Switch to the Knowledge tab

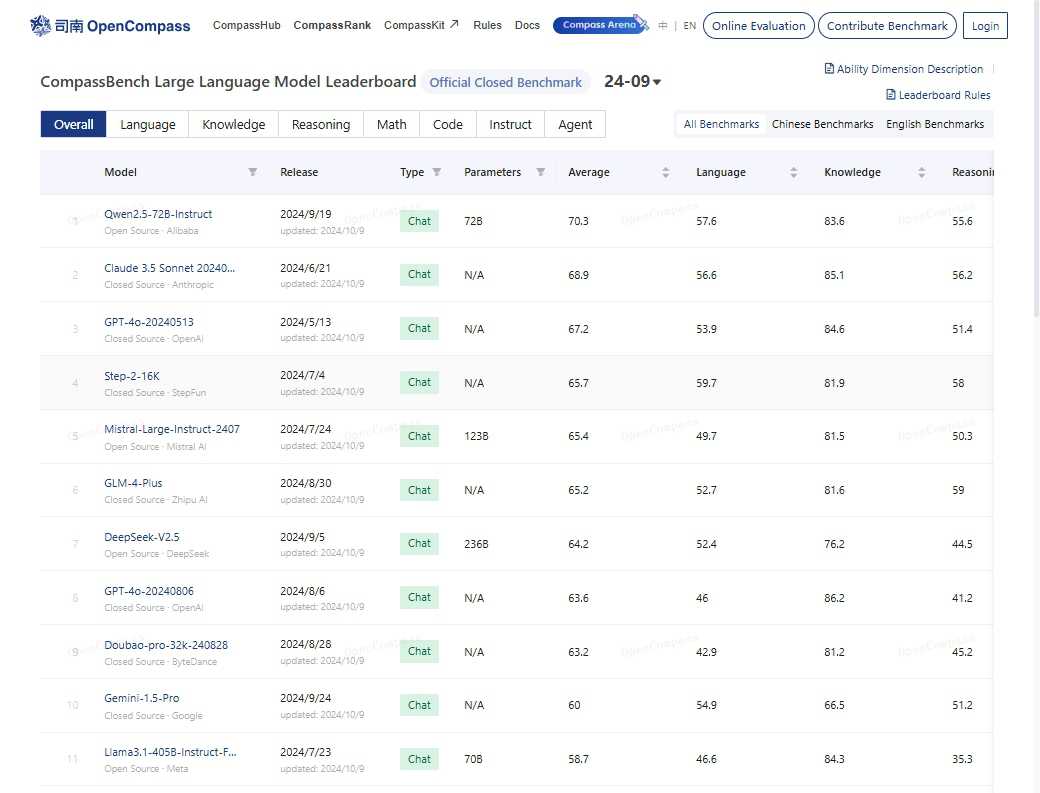pyautogui.click(x=233, y=124)
